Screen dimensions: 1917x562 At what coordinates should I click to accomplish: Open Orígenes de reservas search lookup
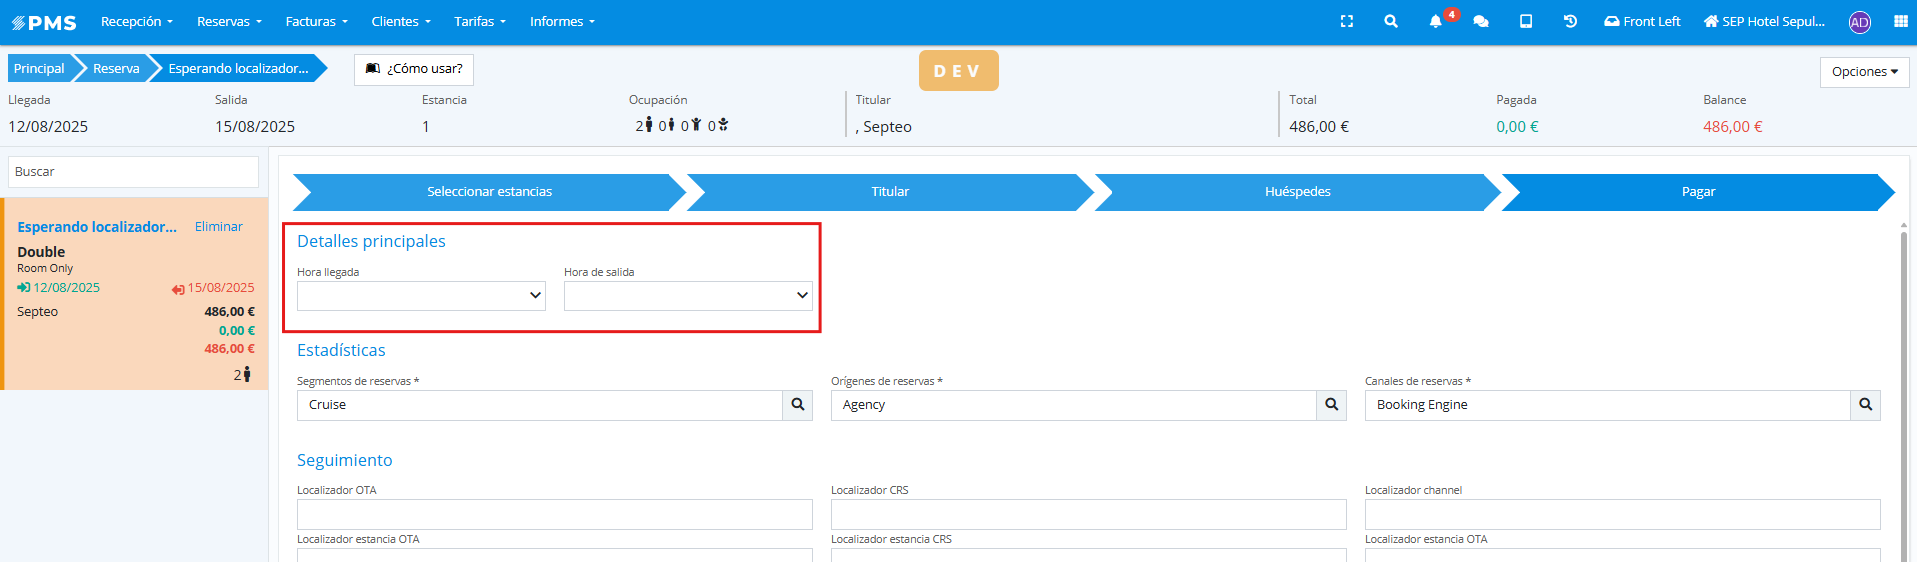[x=1331, y=405]
